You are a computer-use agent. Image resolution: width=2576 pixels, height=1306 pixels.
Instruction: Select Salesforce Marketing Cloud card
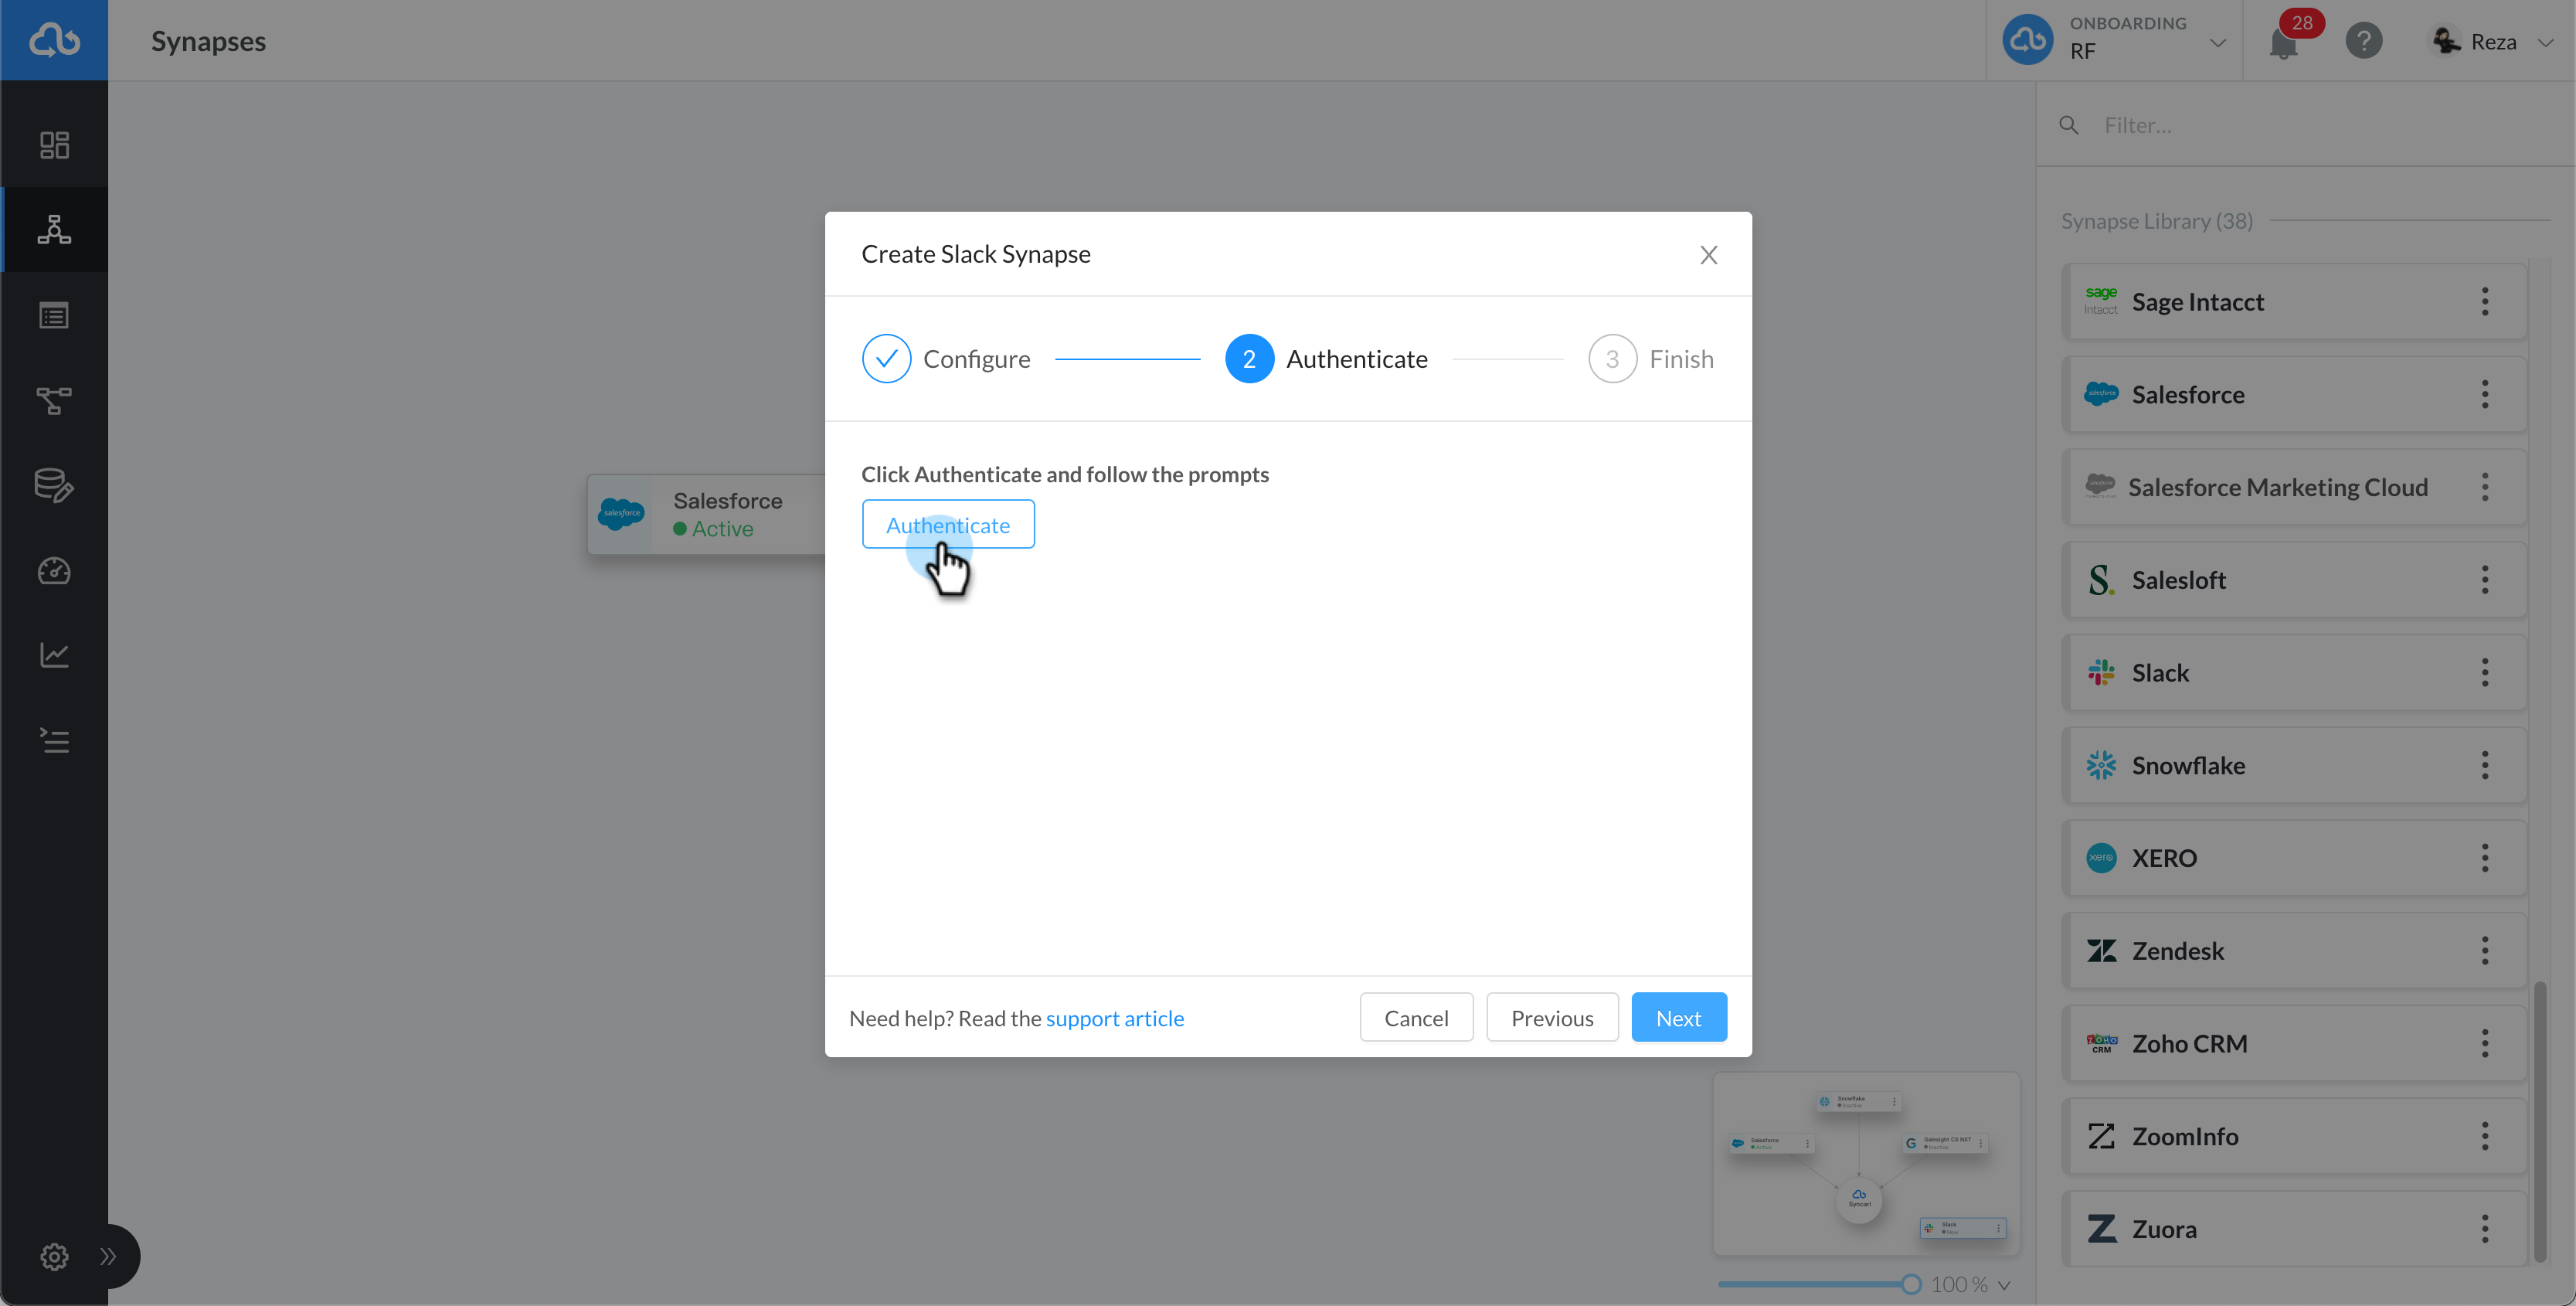click(x=2294, y=487)
